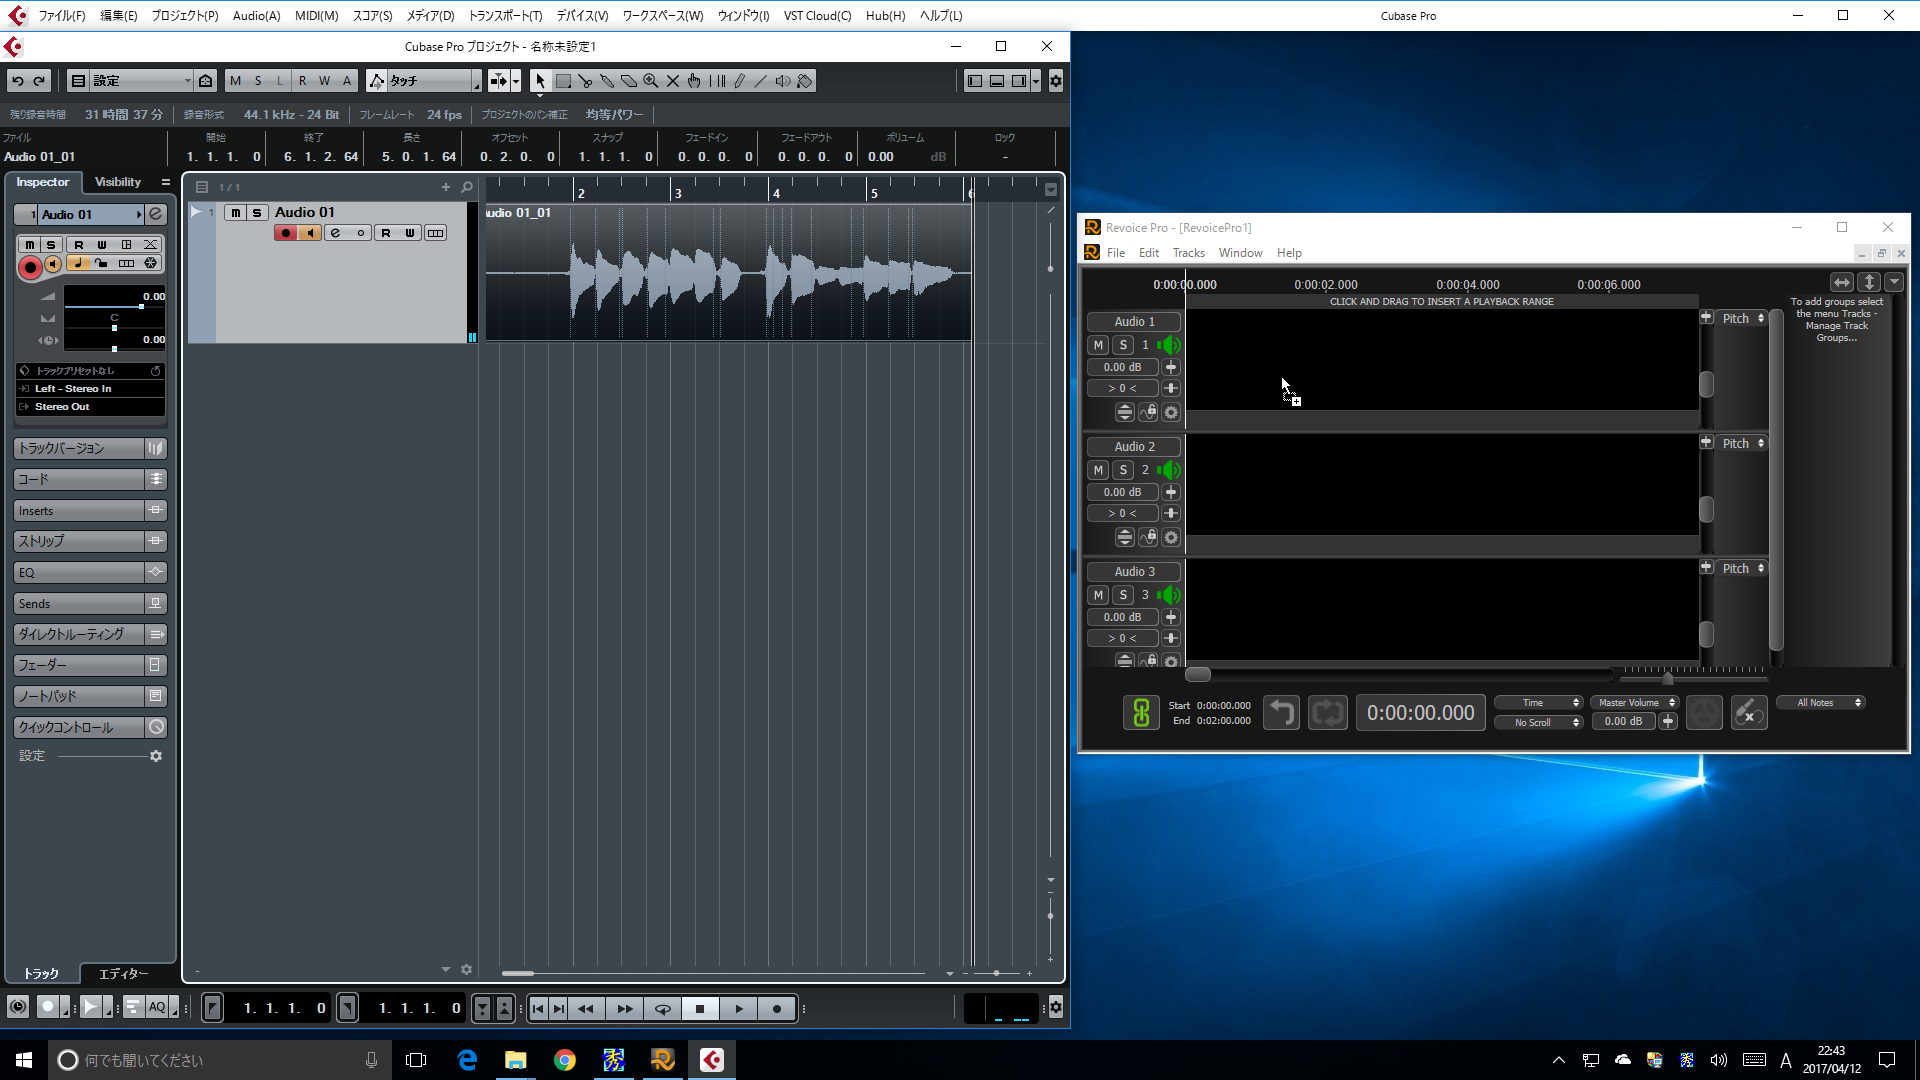Click the Play button in Cubase transport

pyautogui.click(x=739, y=1009)
